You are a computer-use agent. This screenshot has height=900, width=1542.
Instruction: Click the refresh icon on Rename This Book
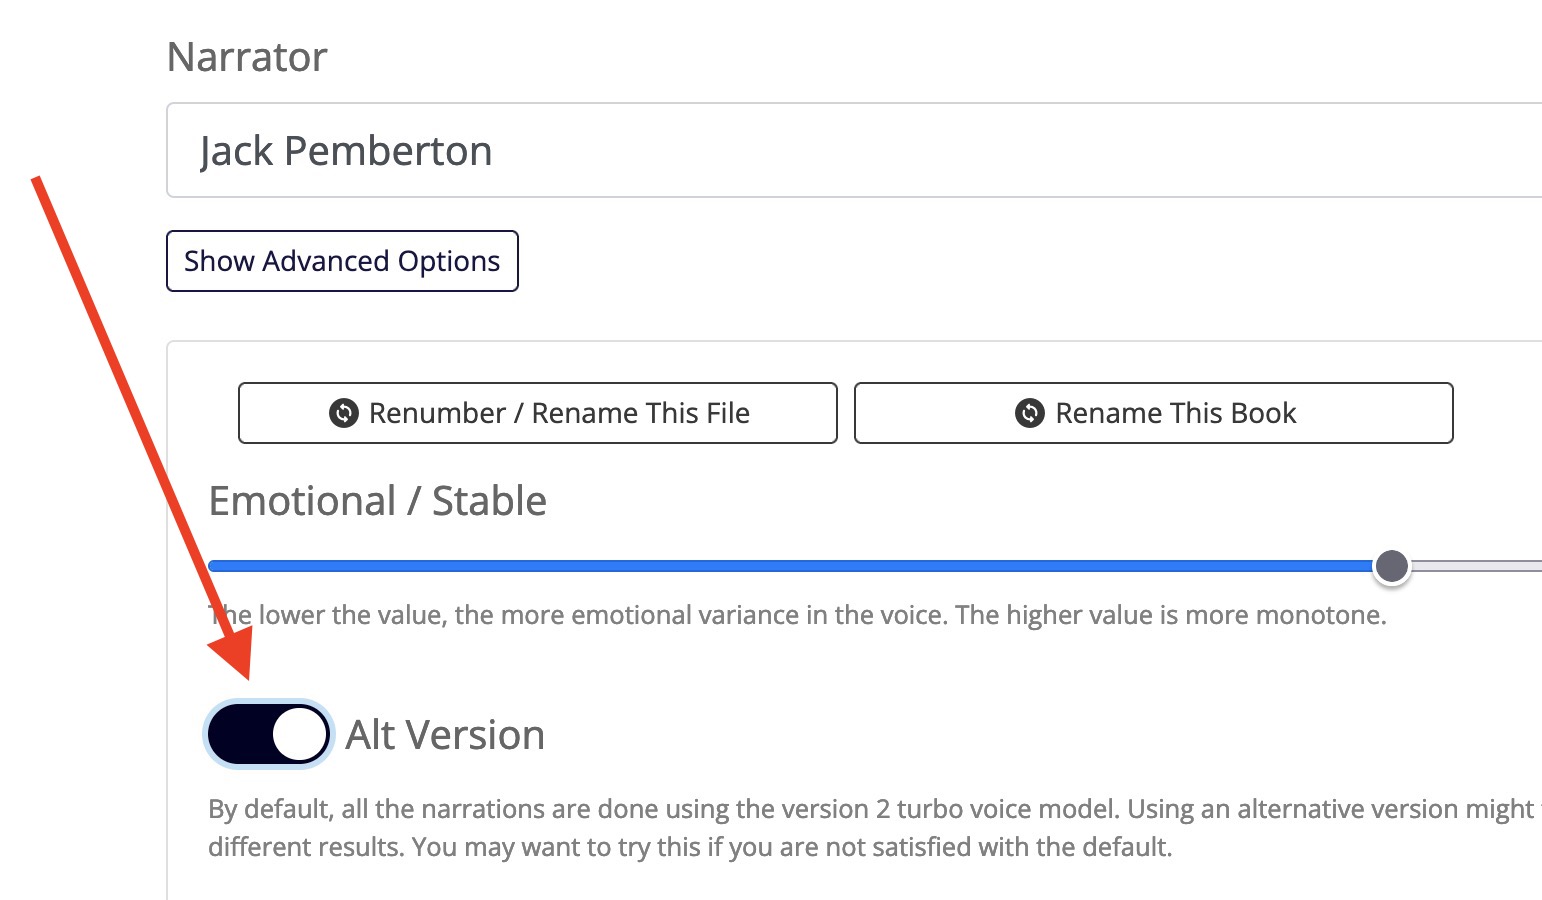(1030, 413)
